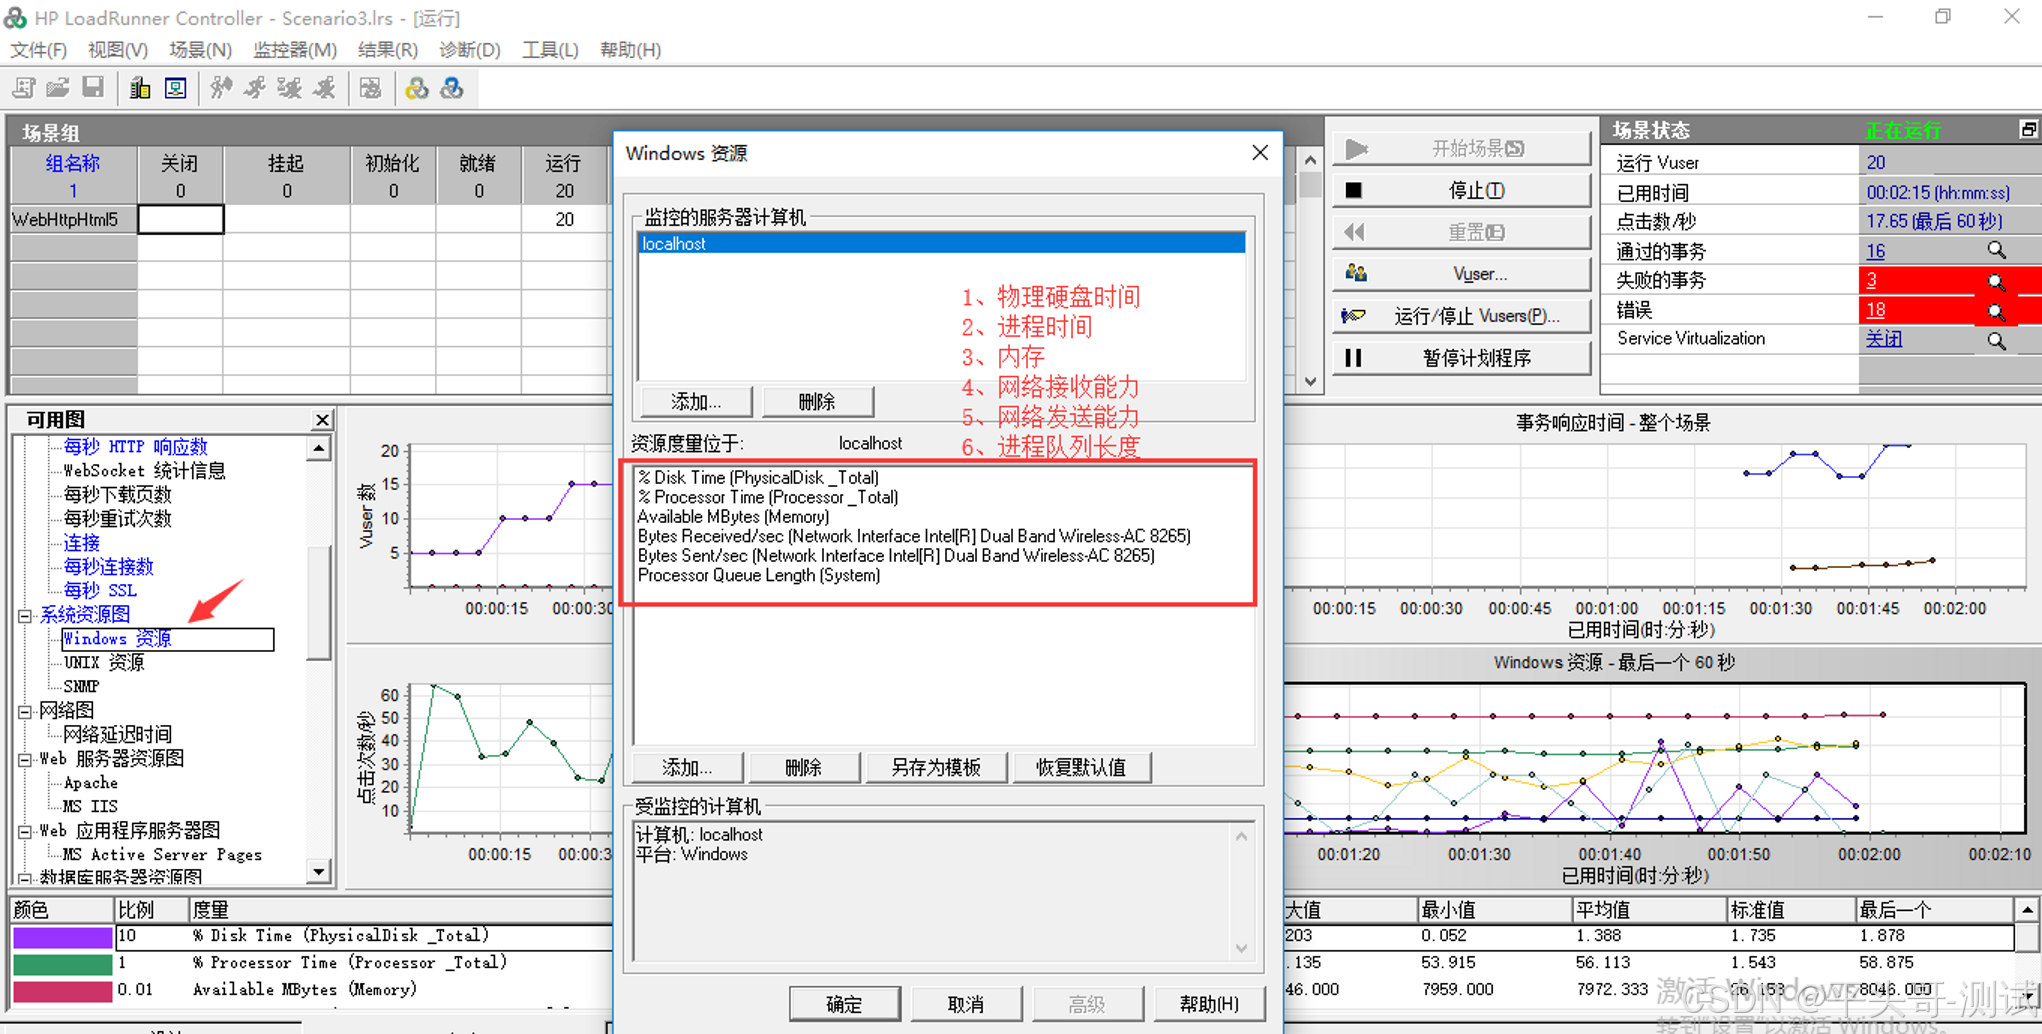Click the Open Scenario folder icon
2042x1034 pixels.
(58, 89)
